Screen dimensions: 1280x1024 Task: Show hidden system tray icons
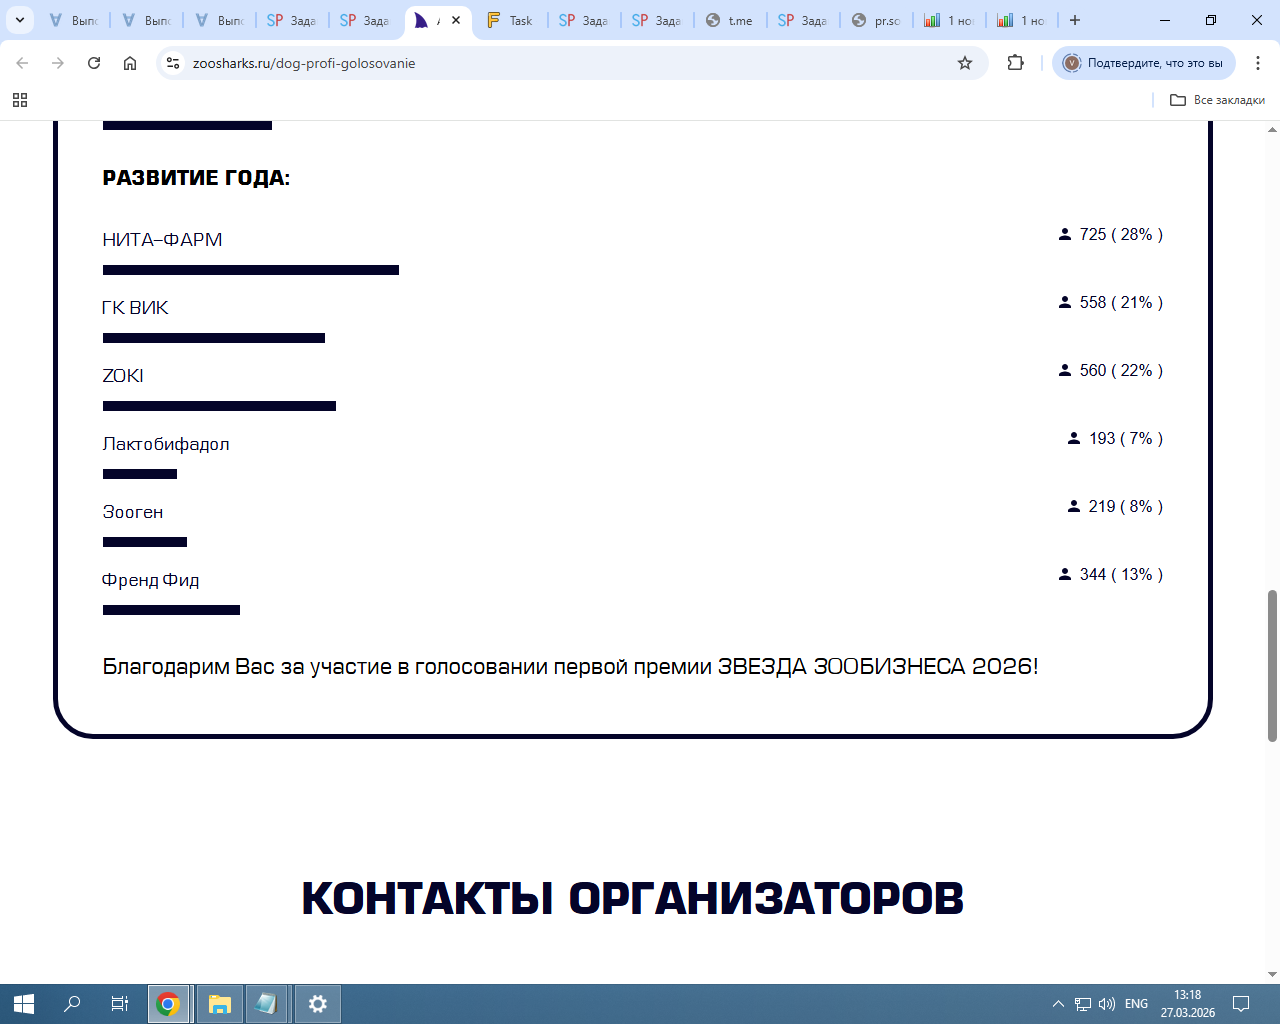1058,1004
